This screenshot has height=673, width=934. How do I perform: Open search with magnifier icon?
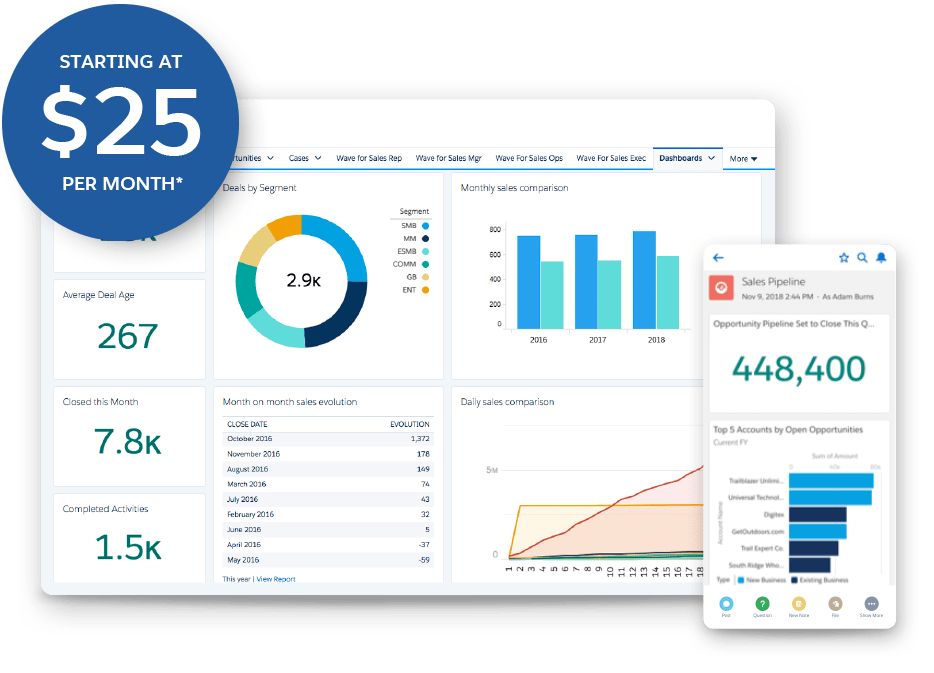point(862,257)
